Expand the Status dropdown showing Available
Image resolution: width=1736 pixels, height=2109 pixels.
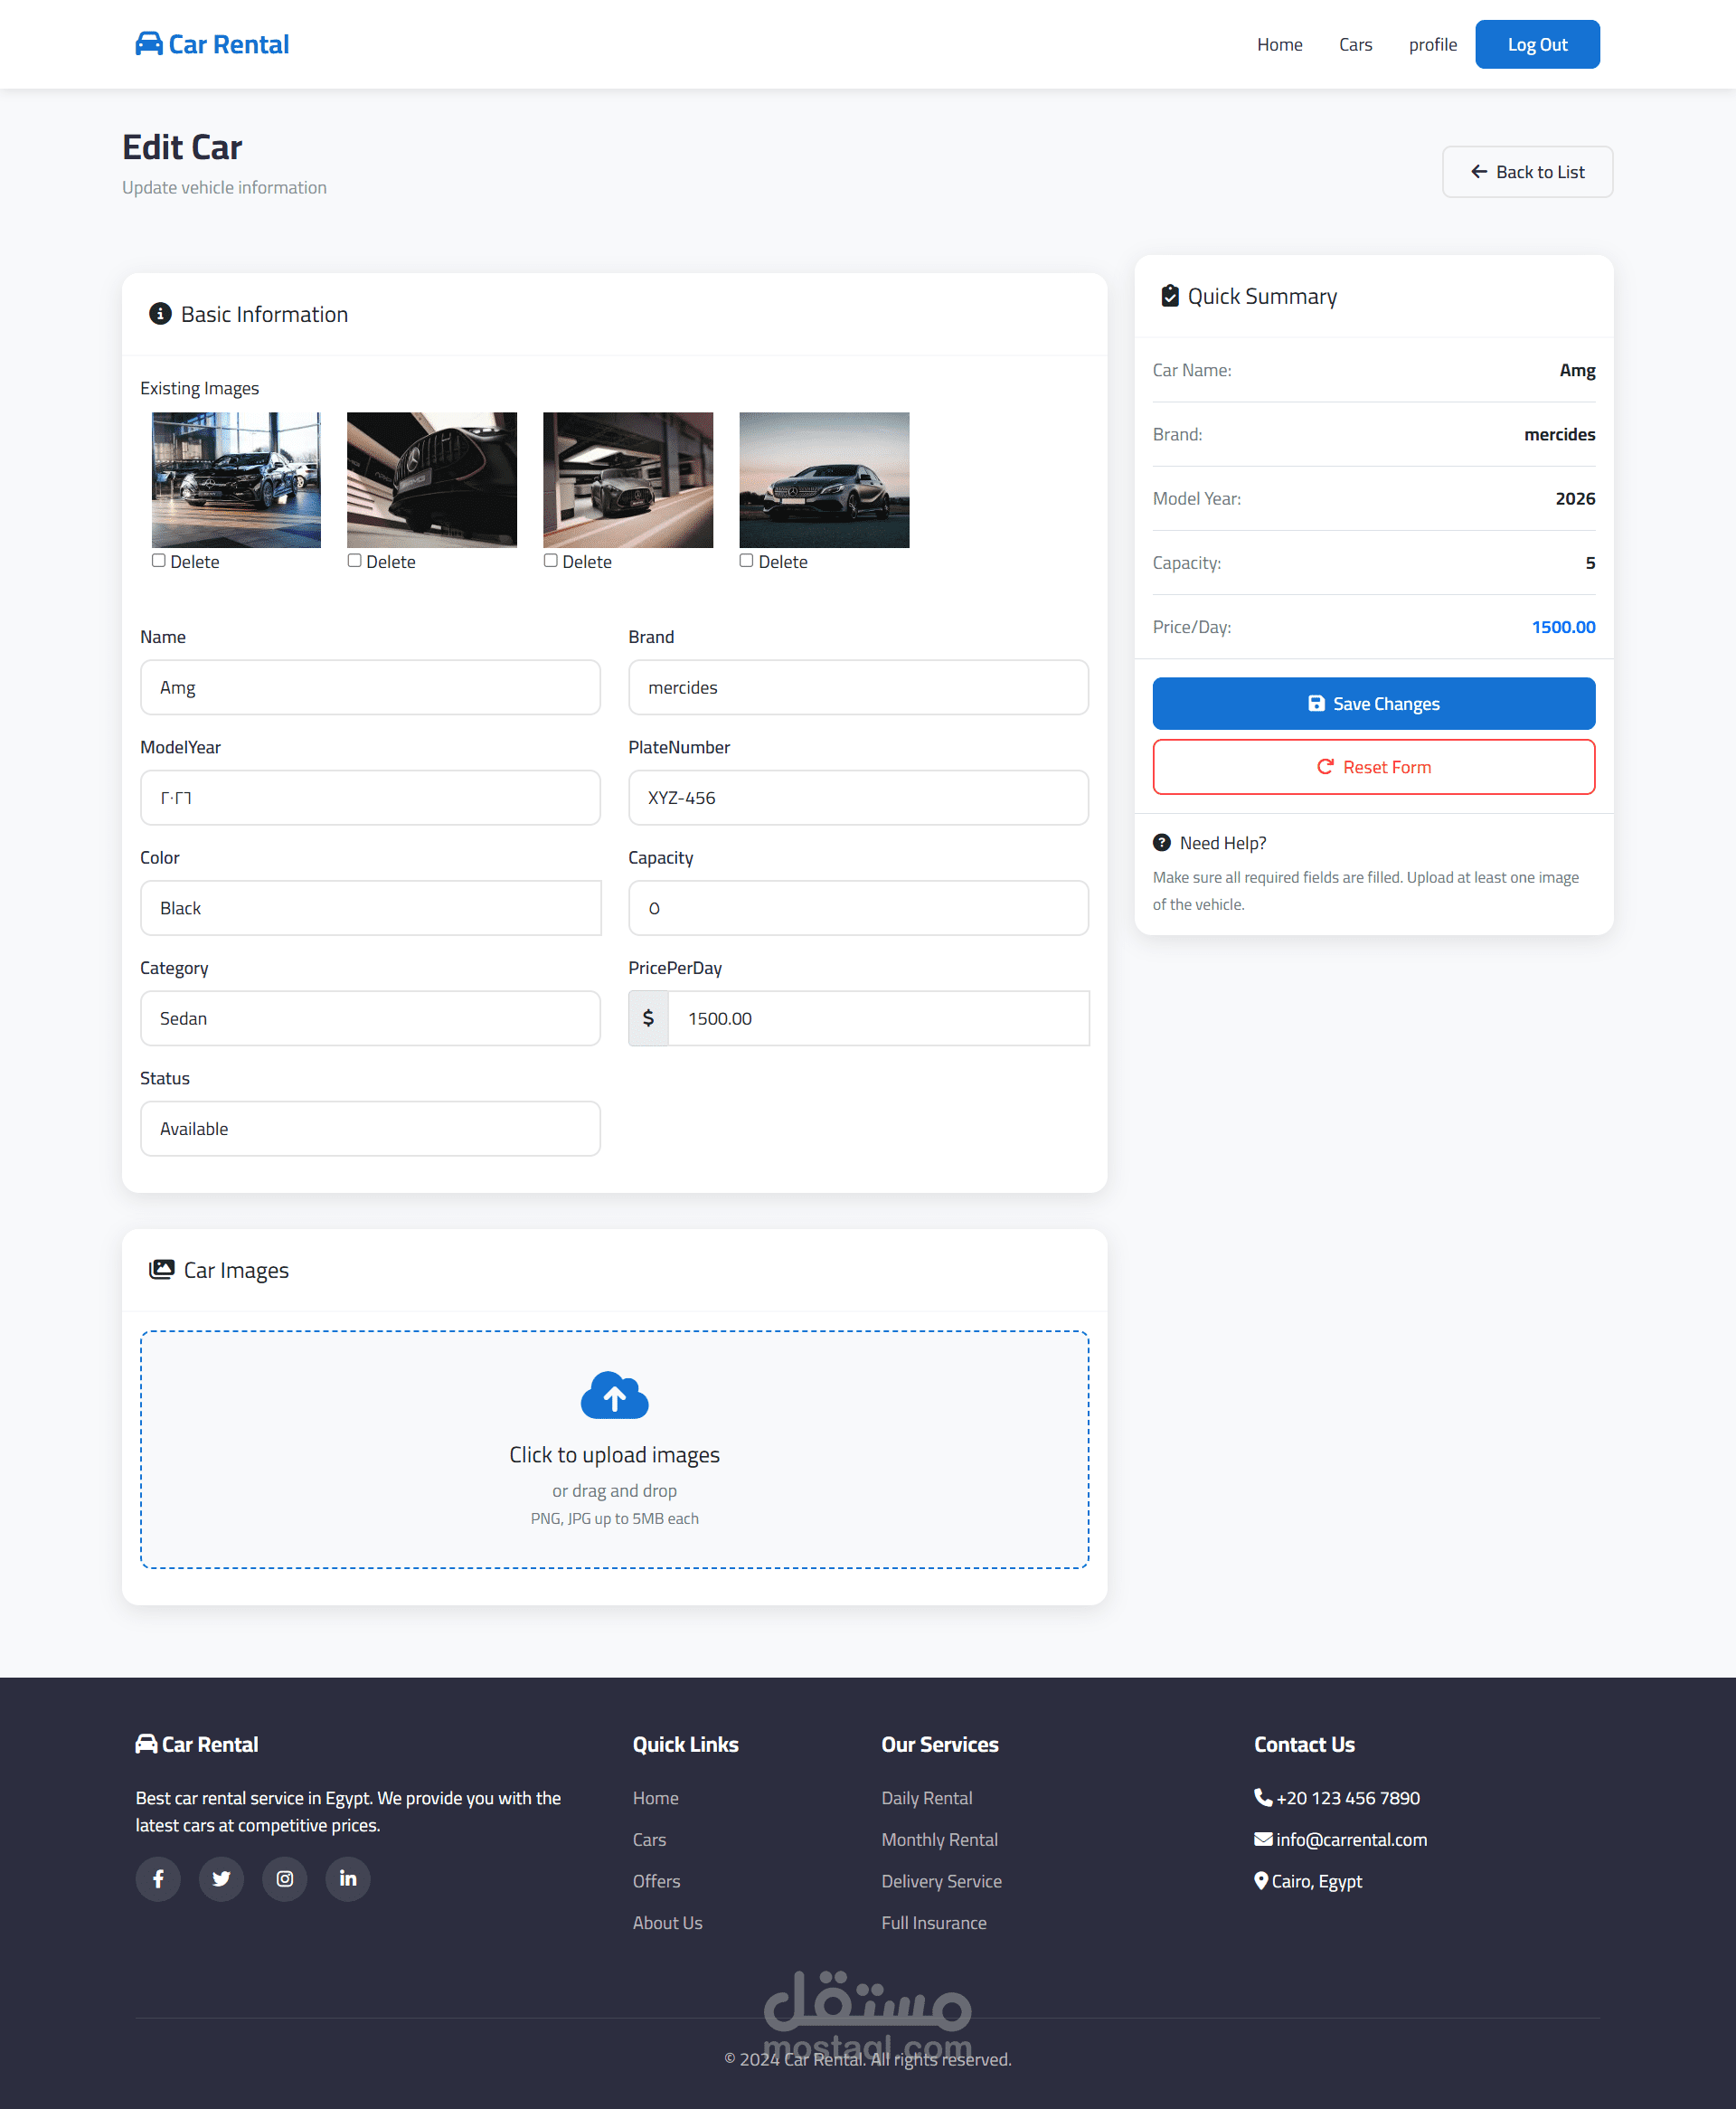tap(370, 1129)
